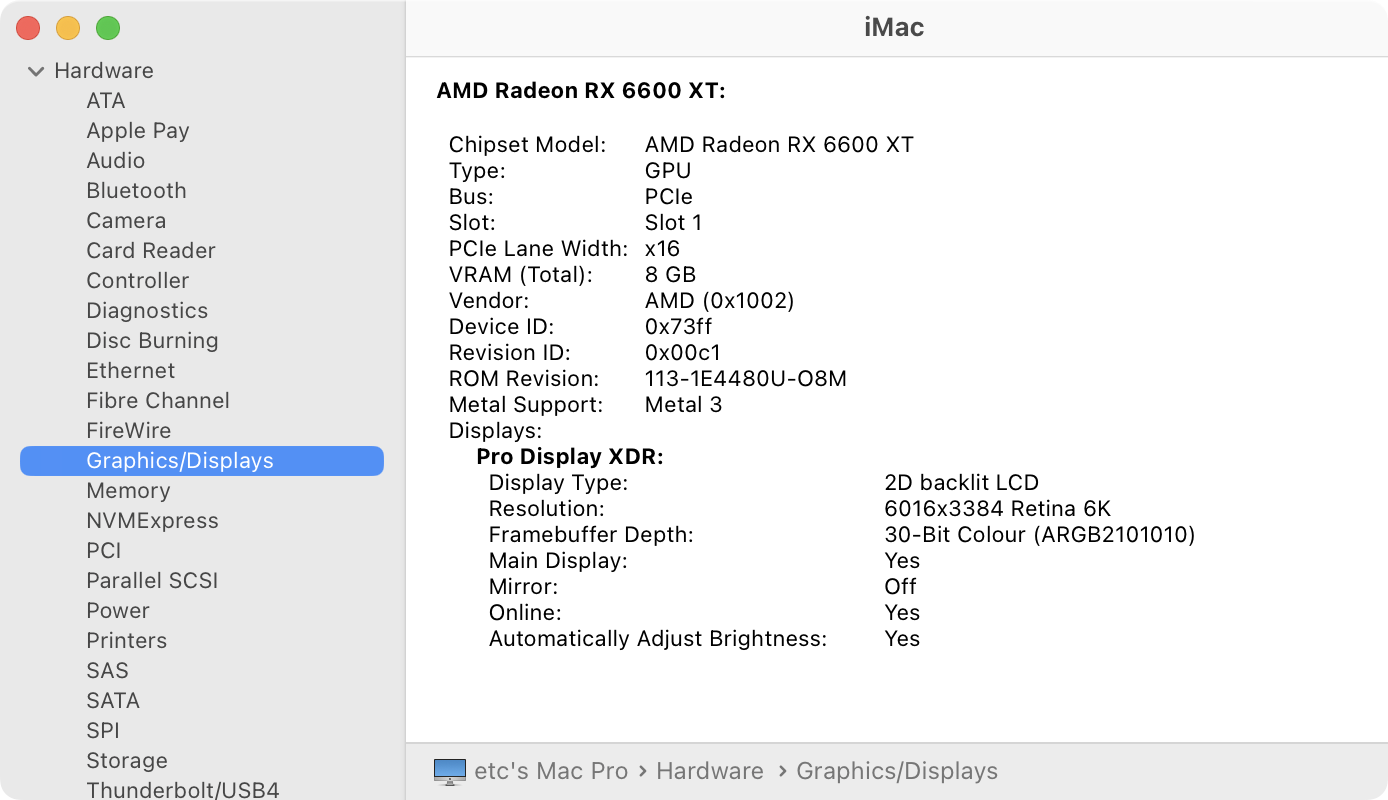Close the System Information window
1388x800 pixels.
pyautogui.click(x=28, y=28)
